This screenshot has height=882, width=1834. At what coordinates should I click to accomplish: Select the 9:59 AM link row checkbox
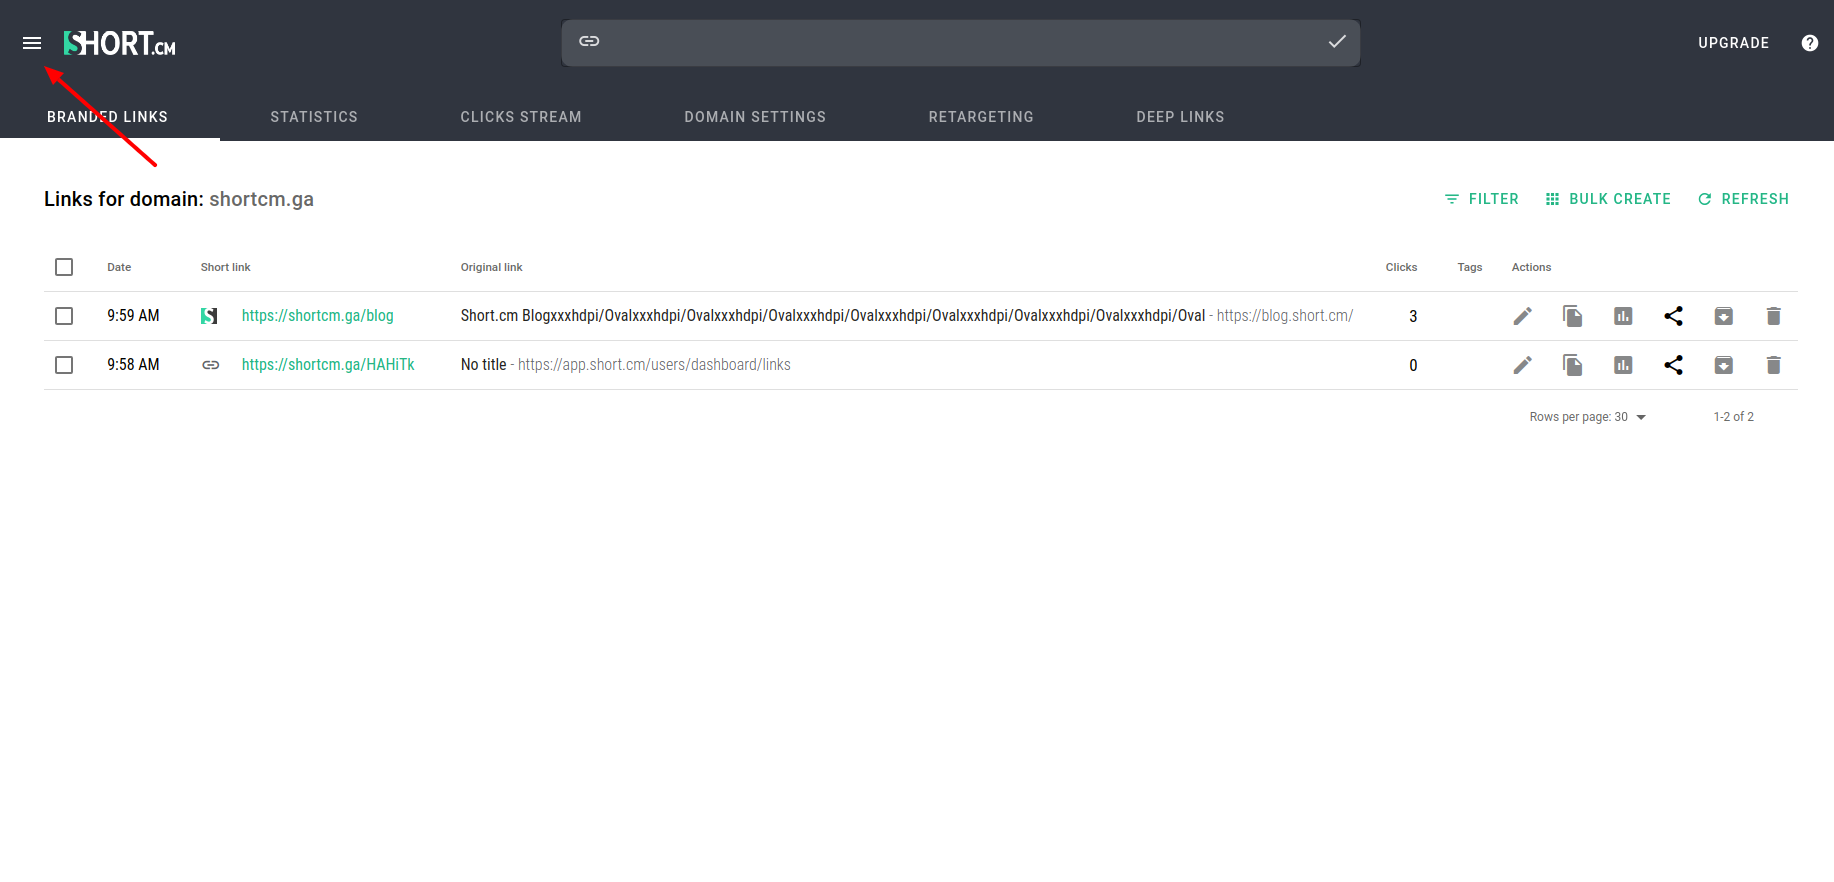64,316
